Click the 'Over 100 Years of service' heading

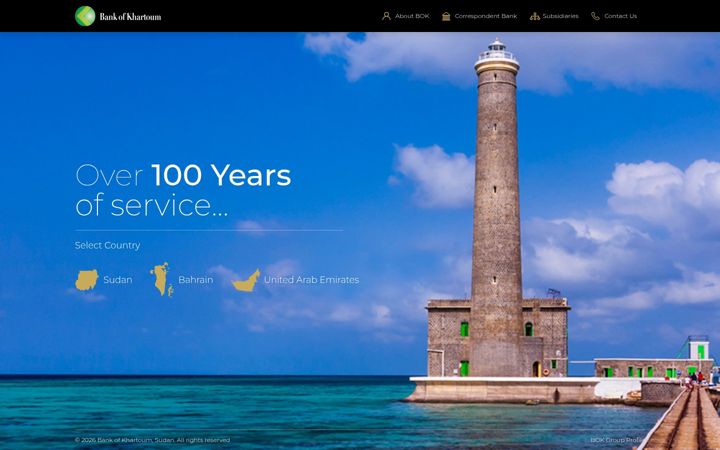tap(183, 190)
